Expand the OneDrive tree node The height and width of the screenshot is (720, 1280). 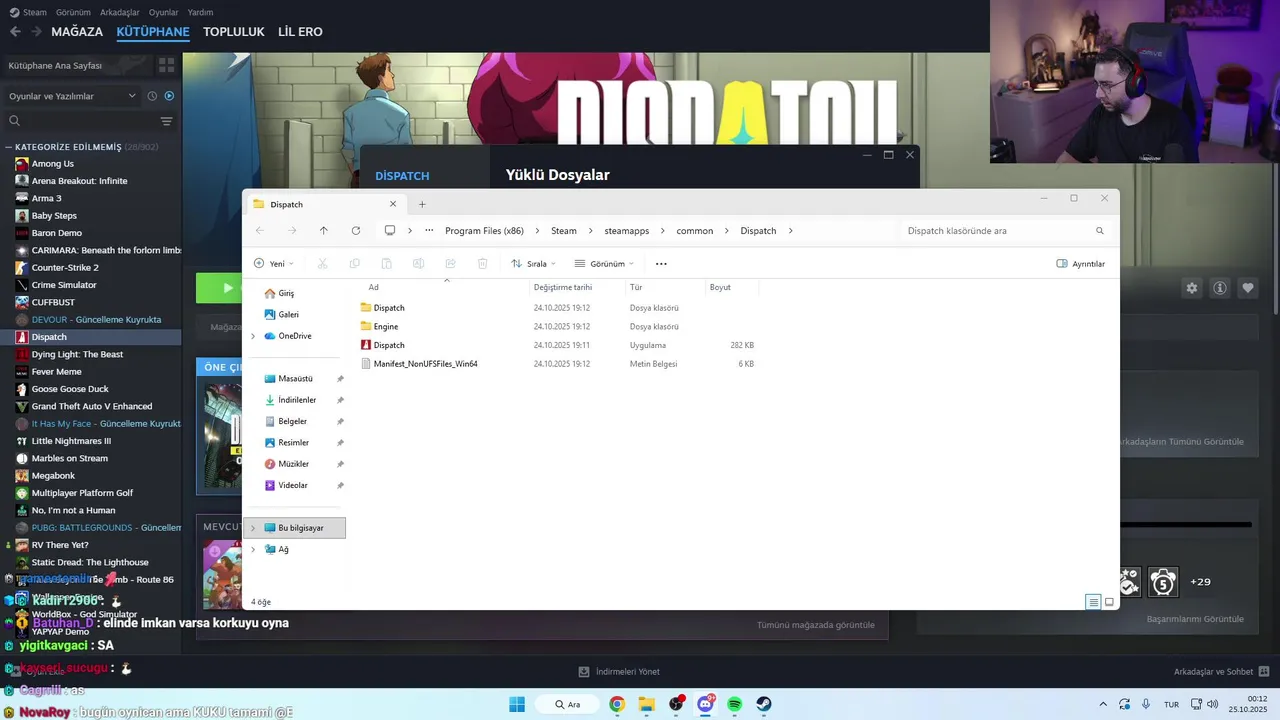253,336
